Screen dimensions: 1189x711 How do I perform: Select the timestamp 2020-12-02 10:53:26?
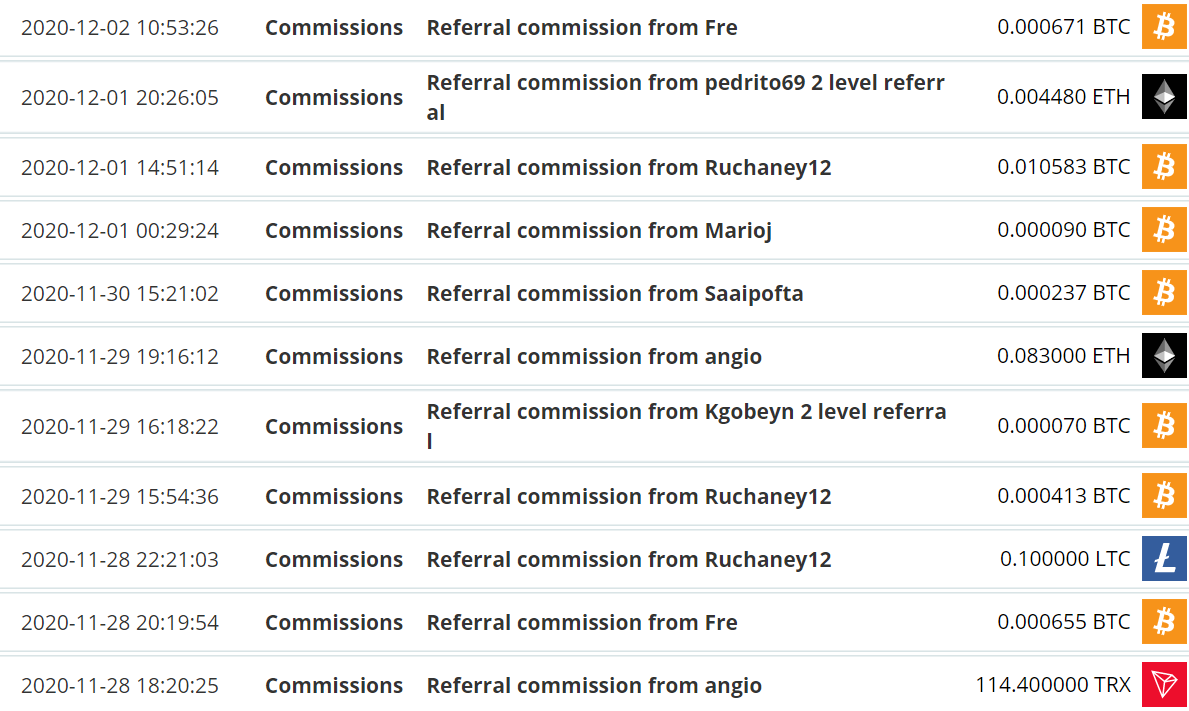click(x=120, y=27)
